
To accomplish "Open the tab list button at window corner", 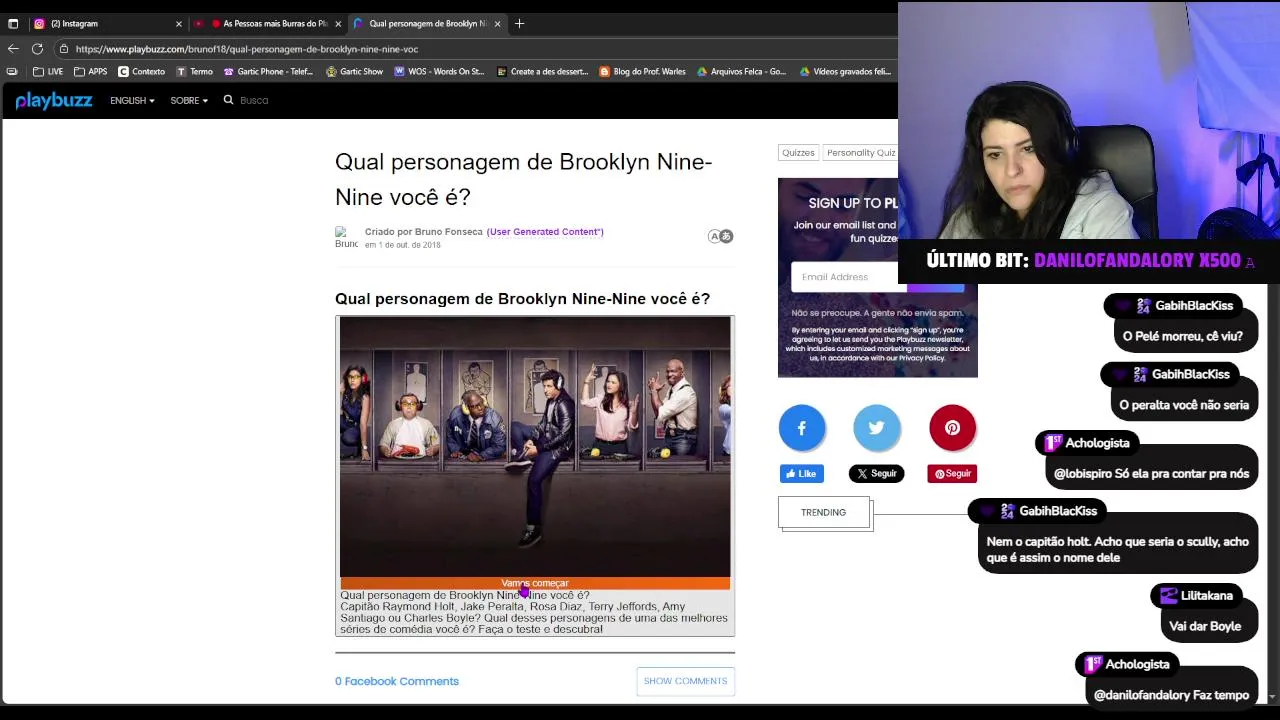I will (x=13, y=23).
